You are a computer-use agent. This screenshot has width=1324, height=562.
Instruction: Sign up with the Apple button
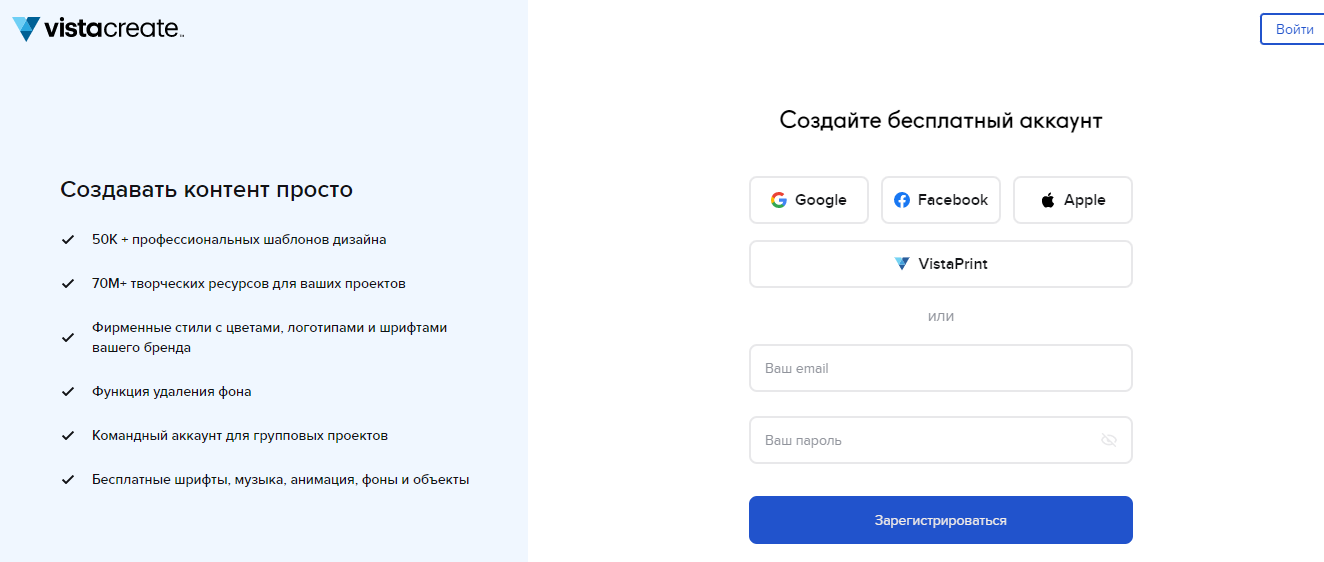coord(1073,200)
